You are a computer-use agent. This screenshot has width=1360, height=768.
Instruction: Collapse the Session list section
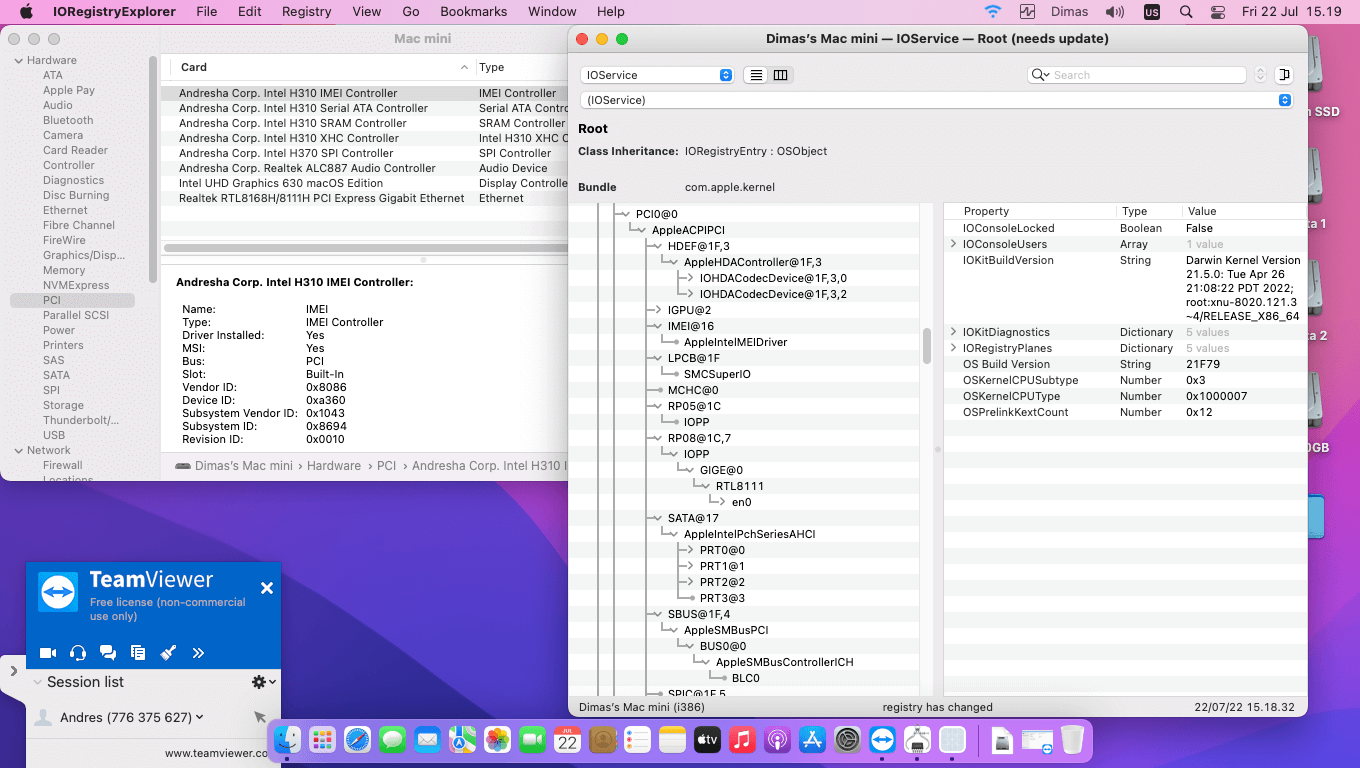(38, 682)
